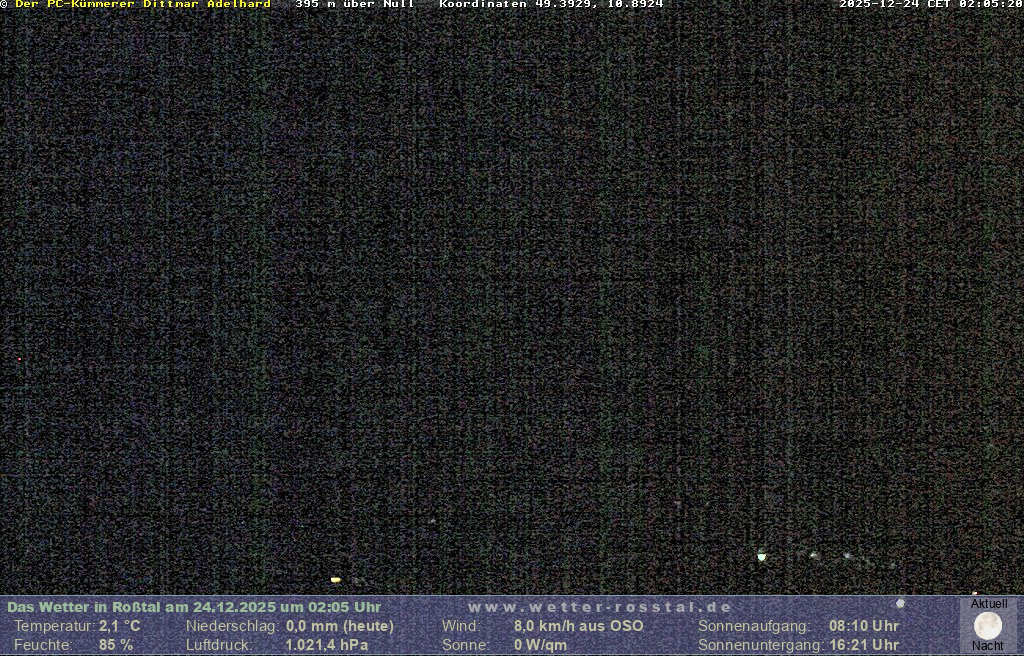Click the tiny red dot on the left edge

pyautogui.click(x=19, y=358)
